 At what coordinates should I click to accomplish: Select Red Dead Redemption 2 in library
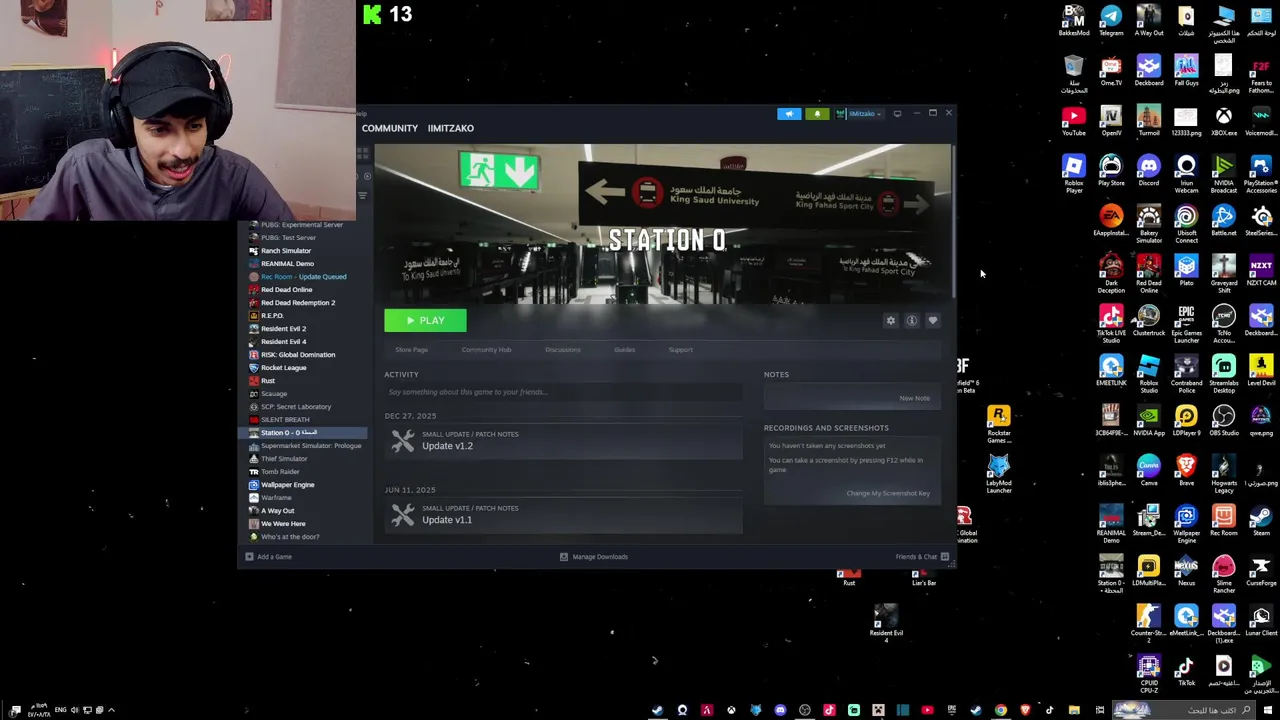coord(297,303)
